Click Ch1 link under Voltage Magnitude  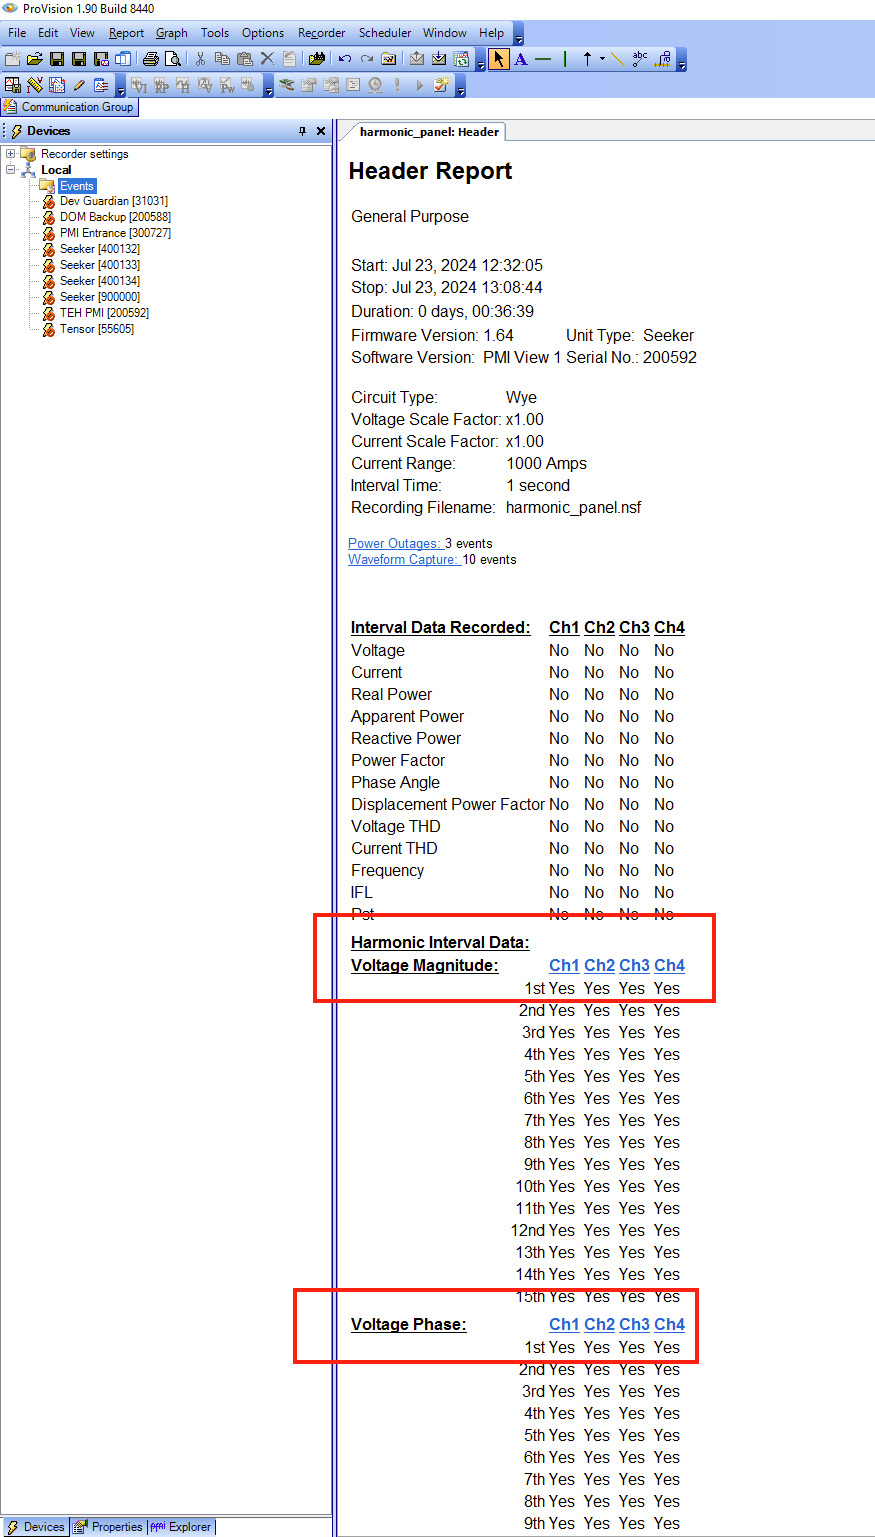tap(563, 965)
